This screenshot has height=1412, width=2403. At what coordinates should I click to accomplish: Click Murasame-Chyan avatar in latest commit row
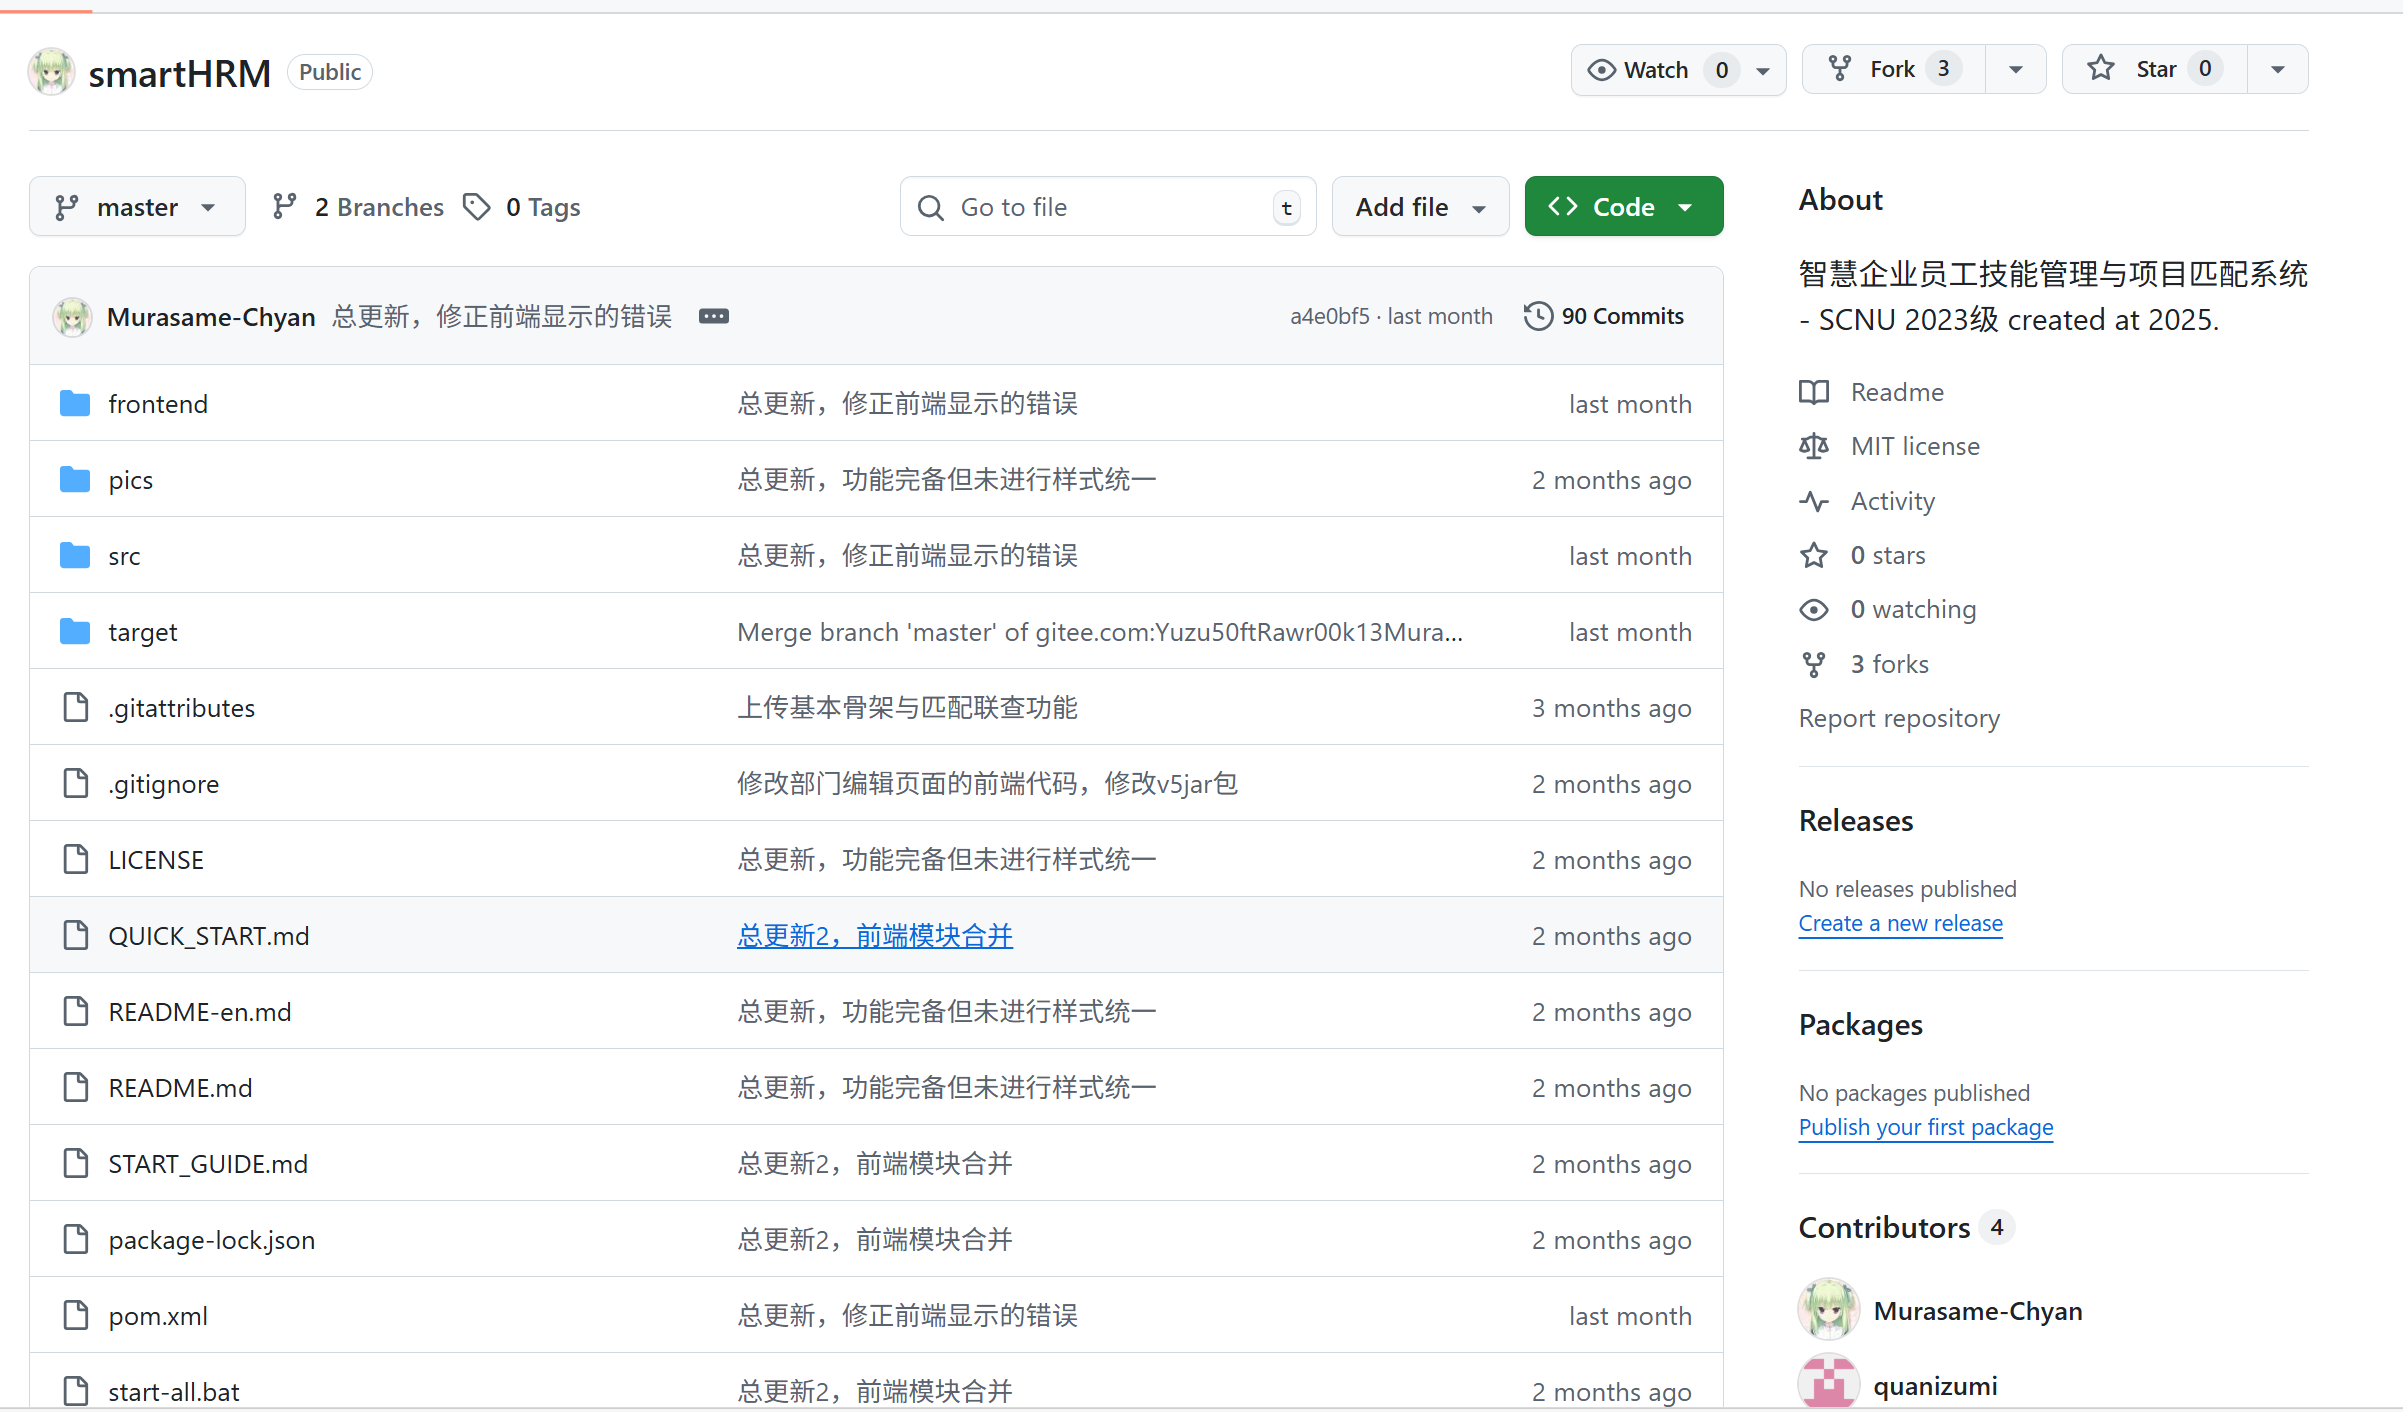[x=72, y=317]
